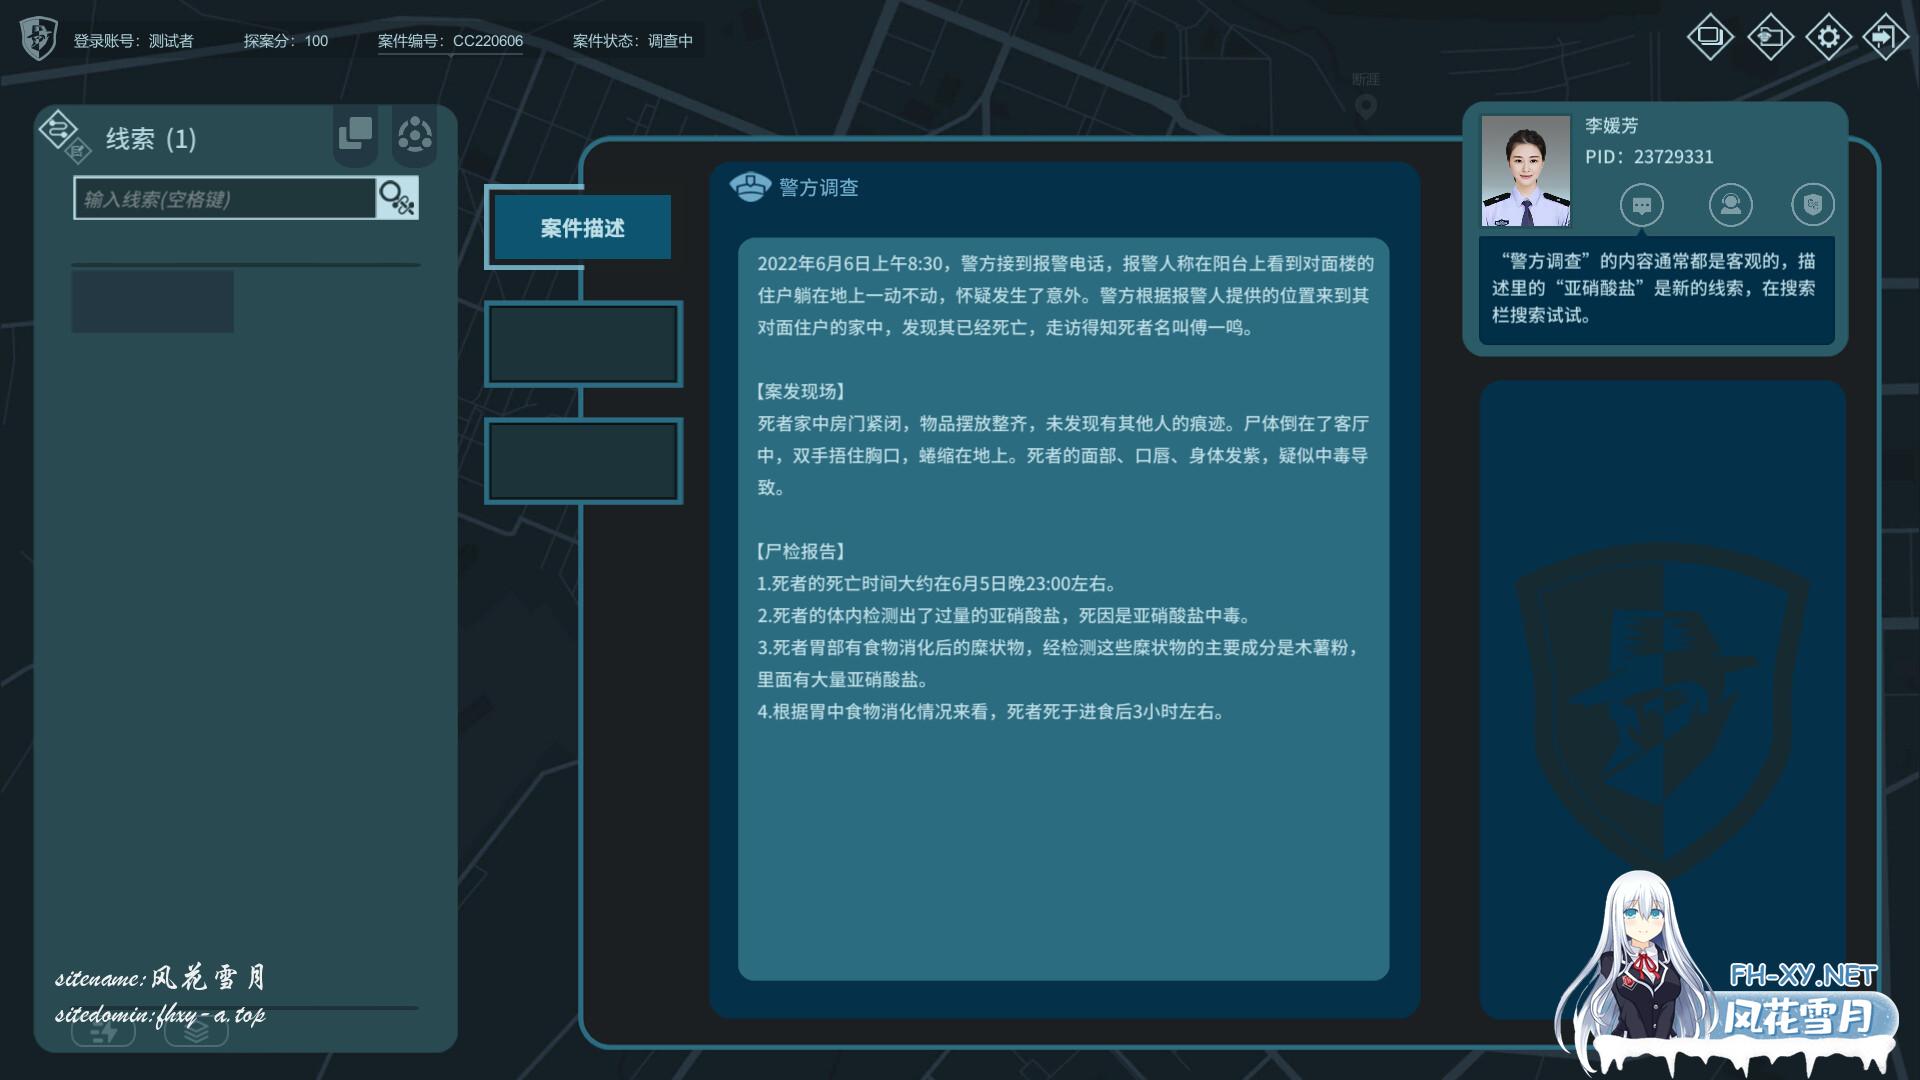Image resolution: width=1920 pixels, height=1080 pixels.
Task: Open the case folder icon at top right
Action: [1770, 37]
